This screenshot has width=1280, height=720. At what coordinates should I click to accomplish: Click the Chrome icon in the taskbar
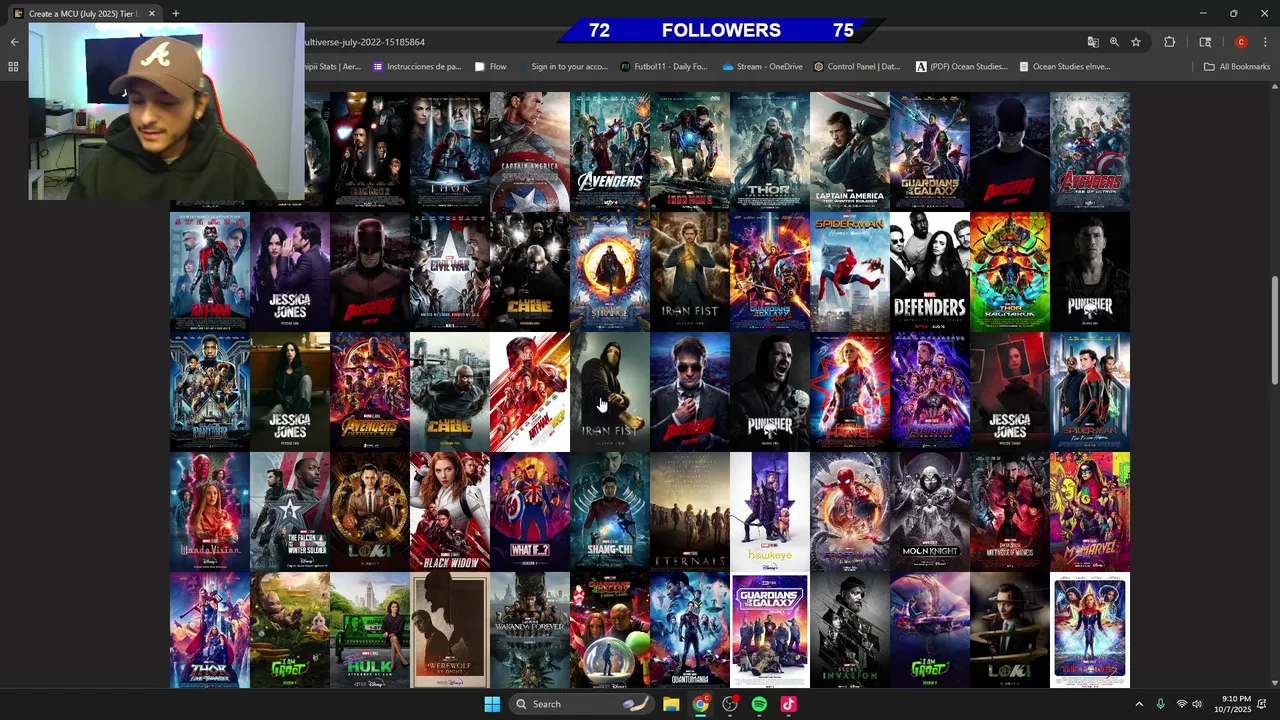(x=701, y=704)
